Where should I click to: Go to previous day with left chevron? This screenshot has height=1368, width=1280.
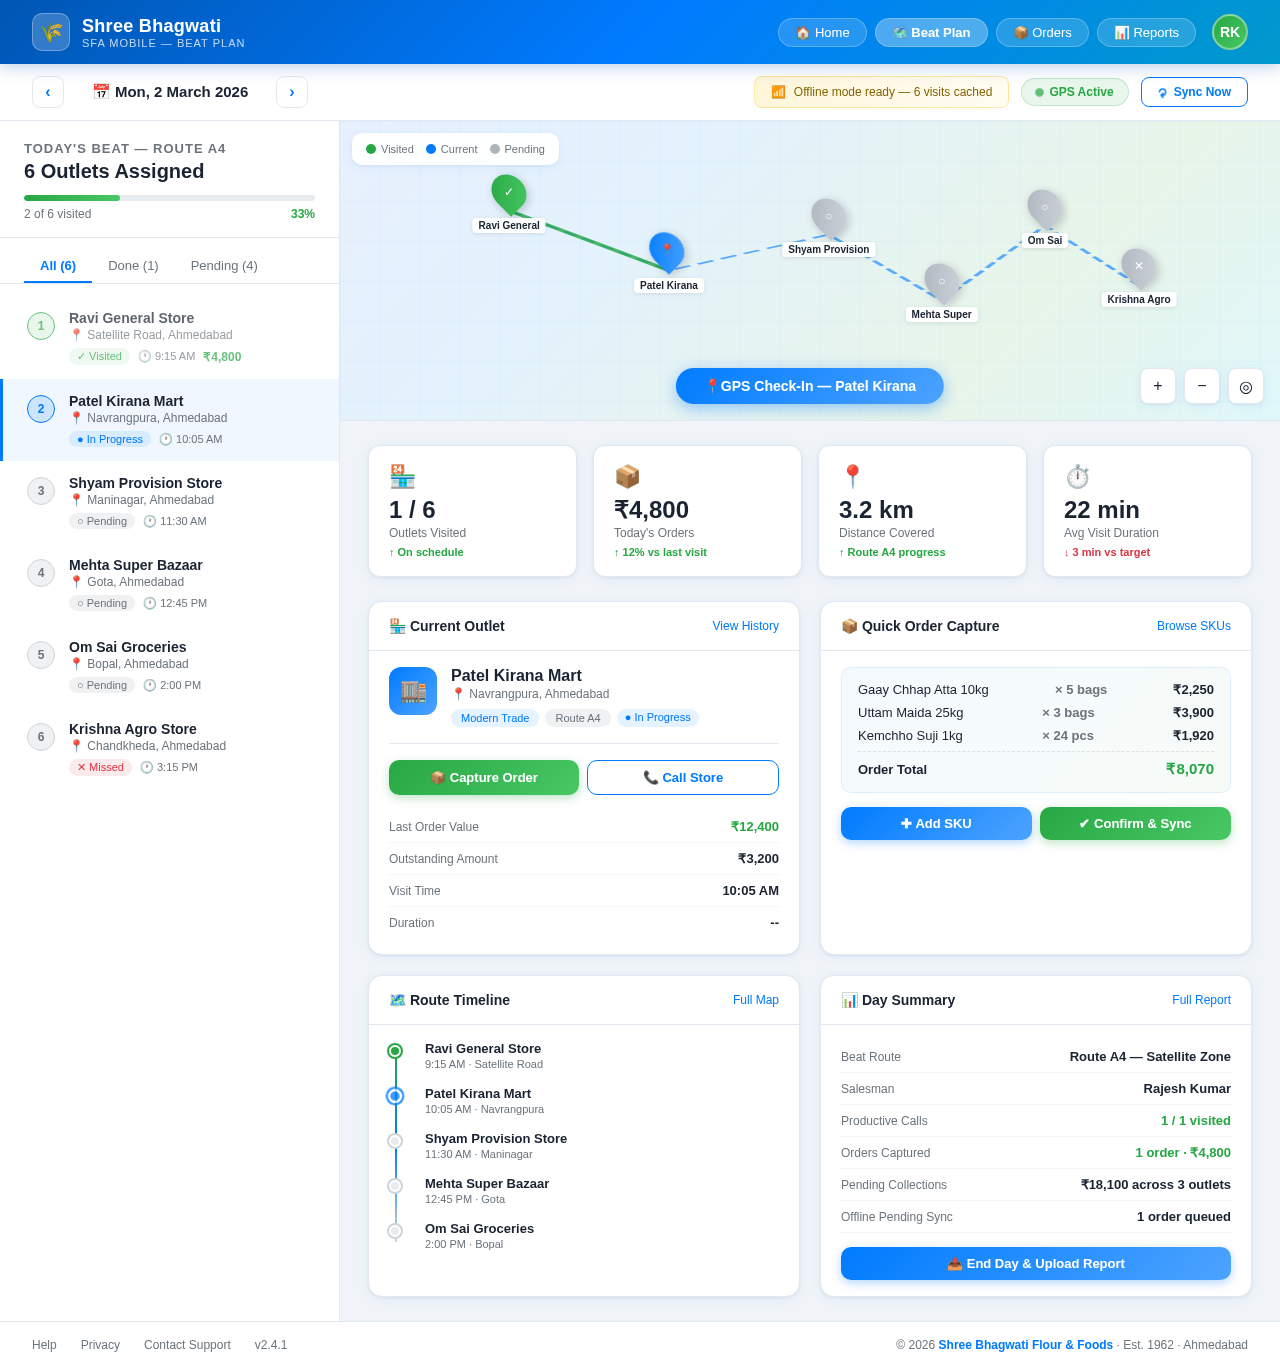48,92
